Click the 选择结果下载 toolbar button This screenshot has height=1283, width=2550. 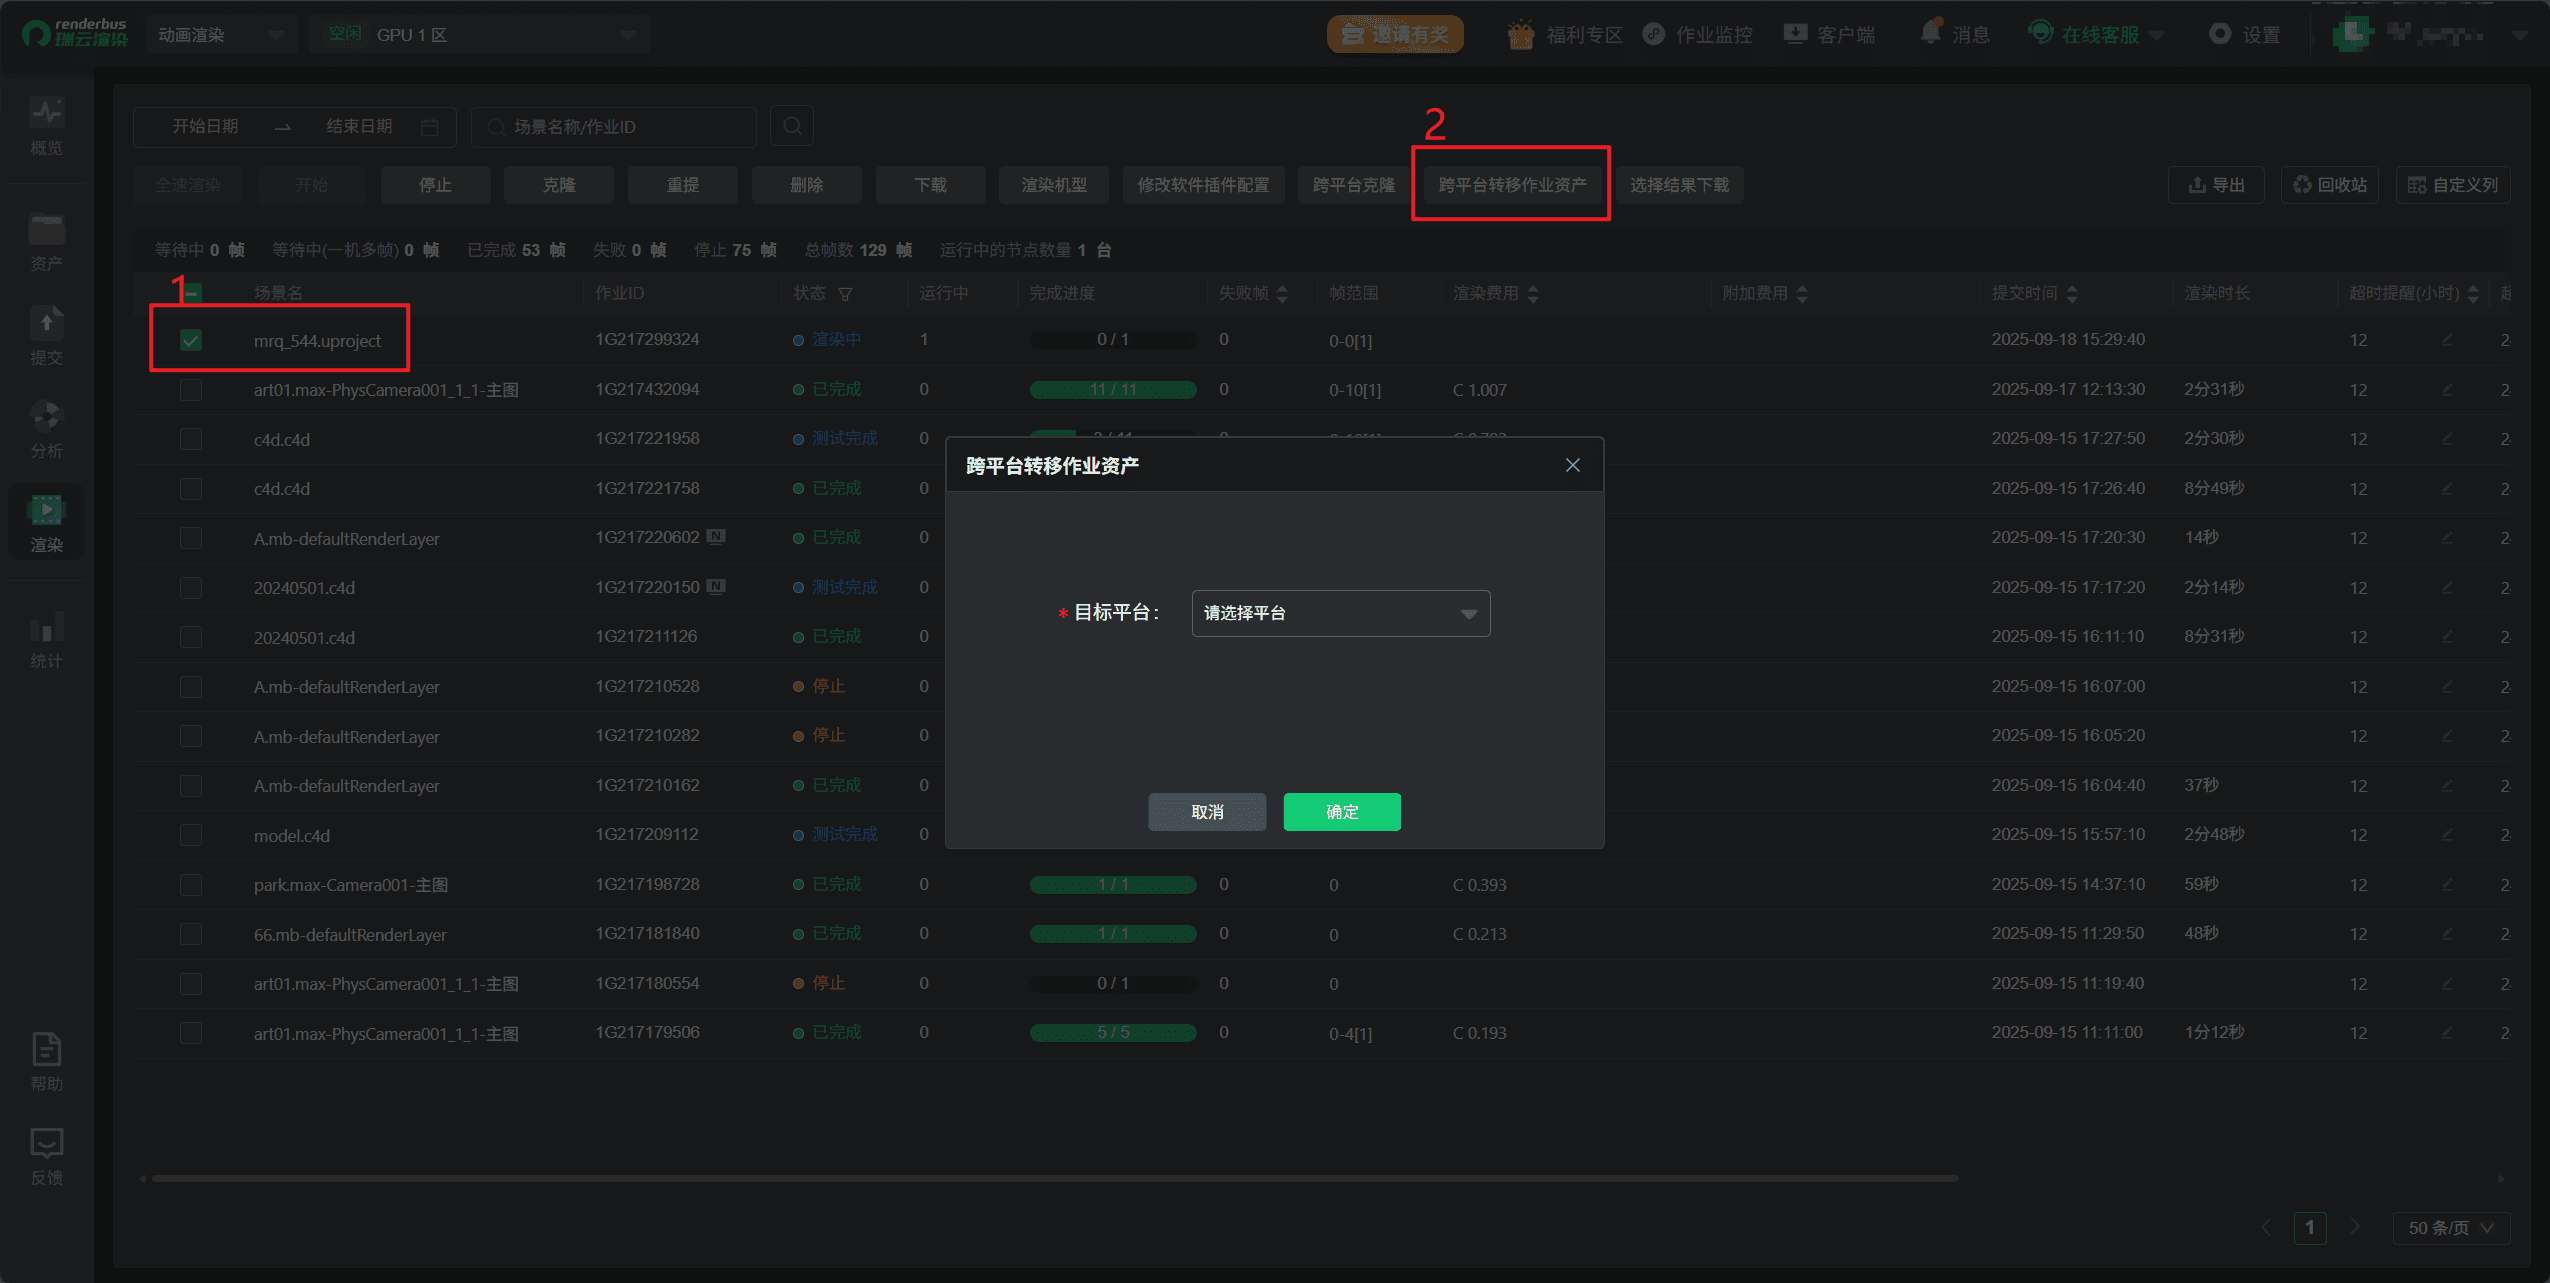click(x=1679, y=185)
